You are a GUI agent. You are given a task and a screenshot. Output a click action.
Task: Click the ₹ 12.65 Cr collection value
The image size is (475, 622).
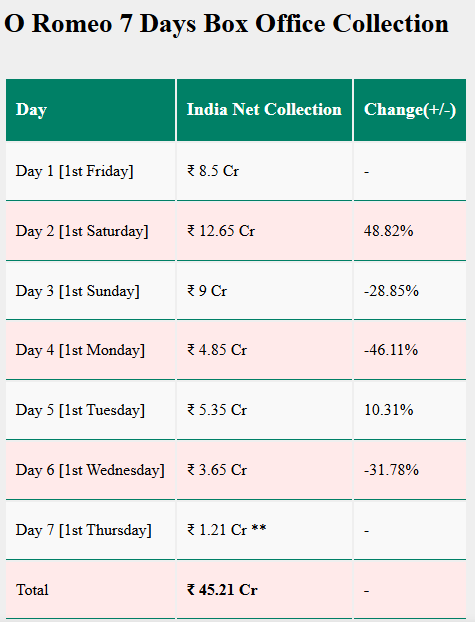coord(221,231)
